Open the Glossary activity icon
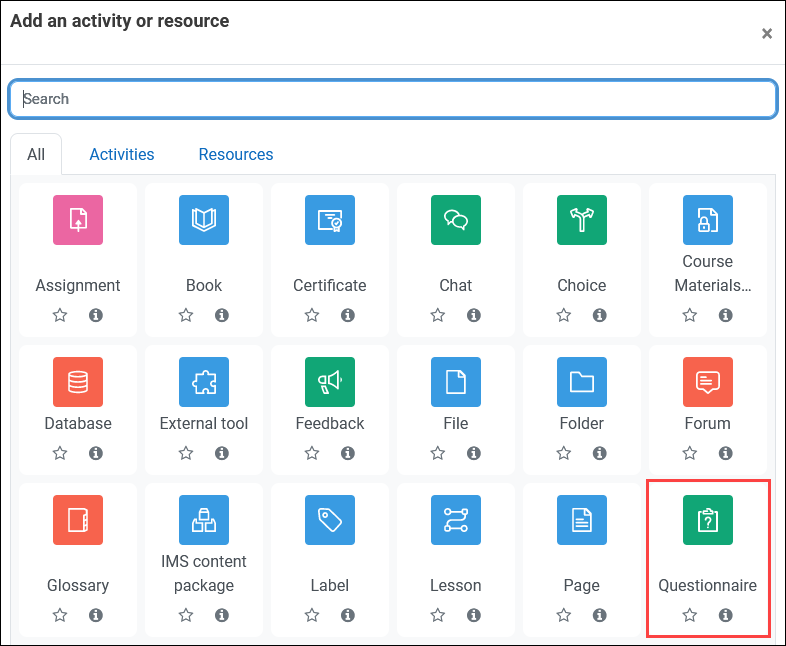 pos(78,520)
